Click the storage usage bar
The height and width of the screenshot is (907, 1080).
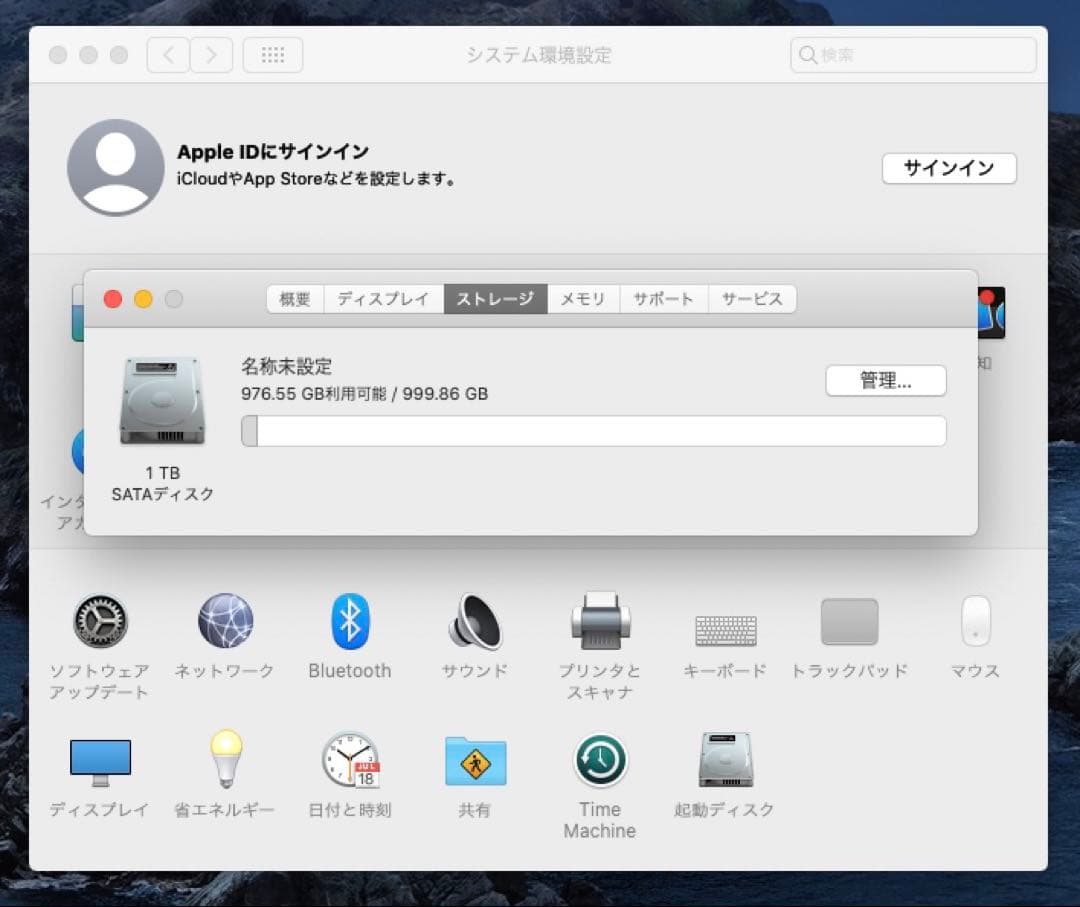(592, 430)
